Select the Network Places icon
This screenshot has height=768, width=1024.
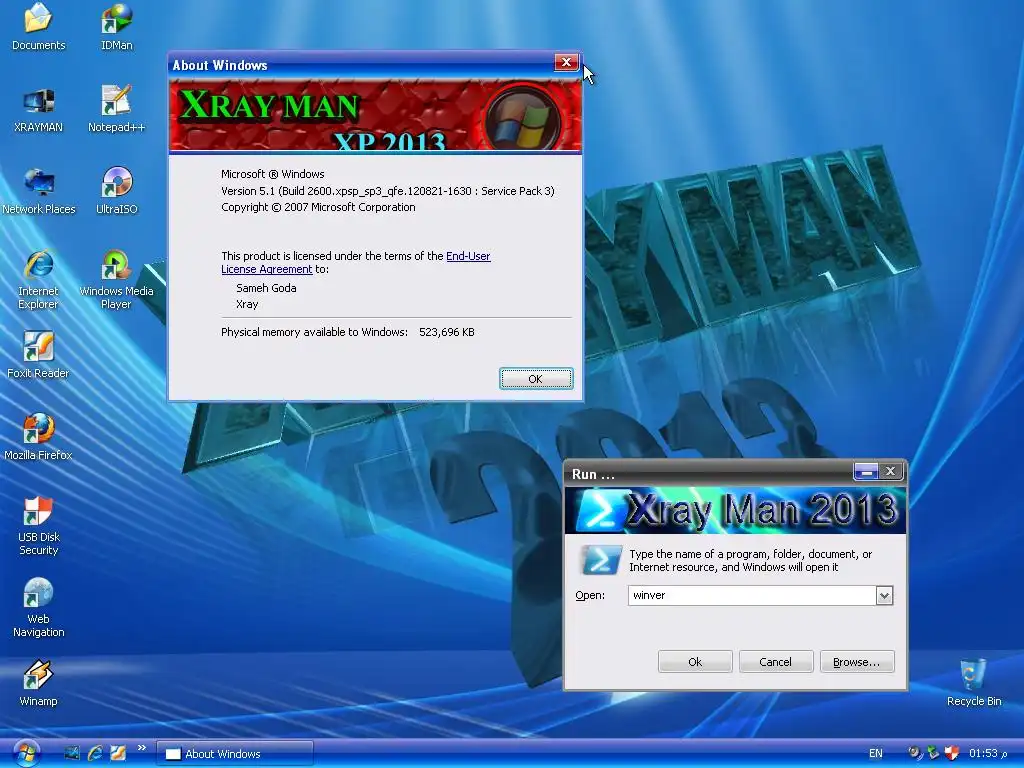pyautogui.click(x=39, y=191)
